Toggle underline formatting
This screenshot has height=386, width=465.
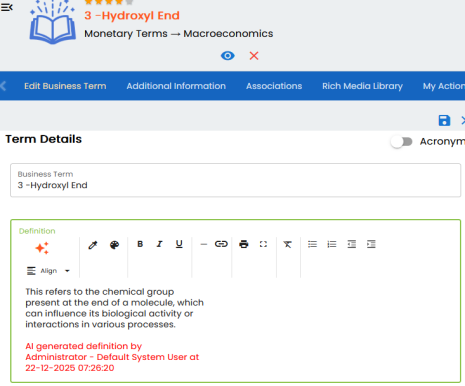pyautogui.click(x=179, y=244)
